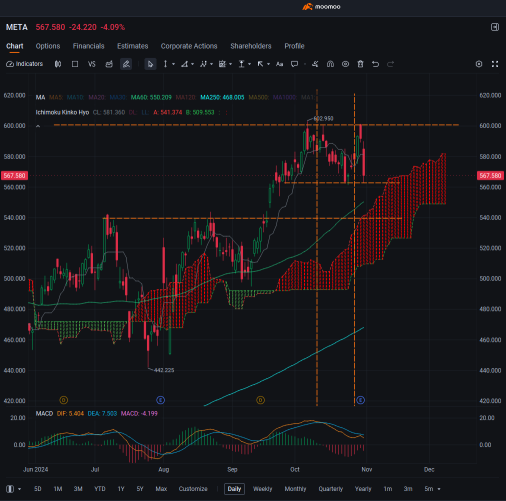Screen dimensions: 506x501
Task: Click the Ichimoku Kinko Hyo label
Action: (62, 112)
